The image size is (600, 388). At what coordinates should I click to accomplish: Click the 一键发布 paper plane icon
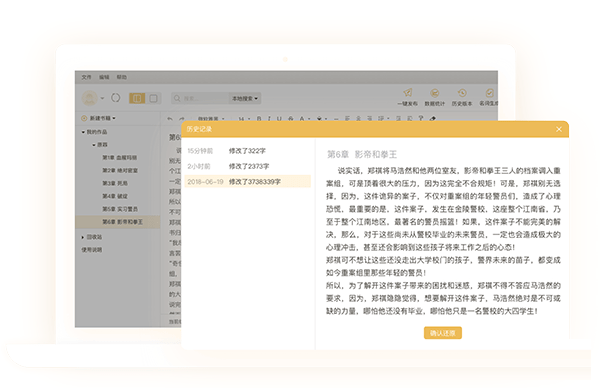tap(408, 93)
